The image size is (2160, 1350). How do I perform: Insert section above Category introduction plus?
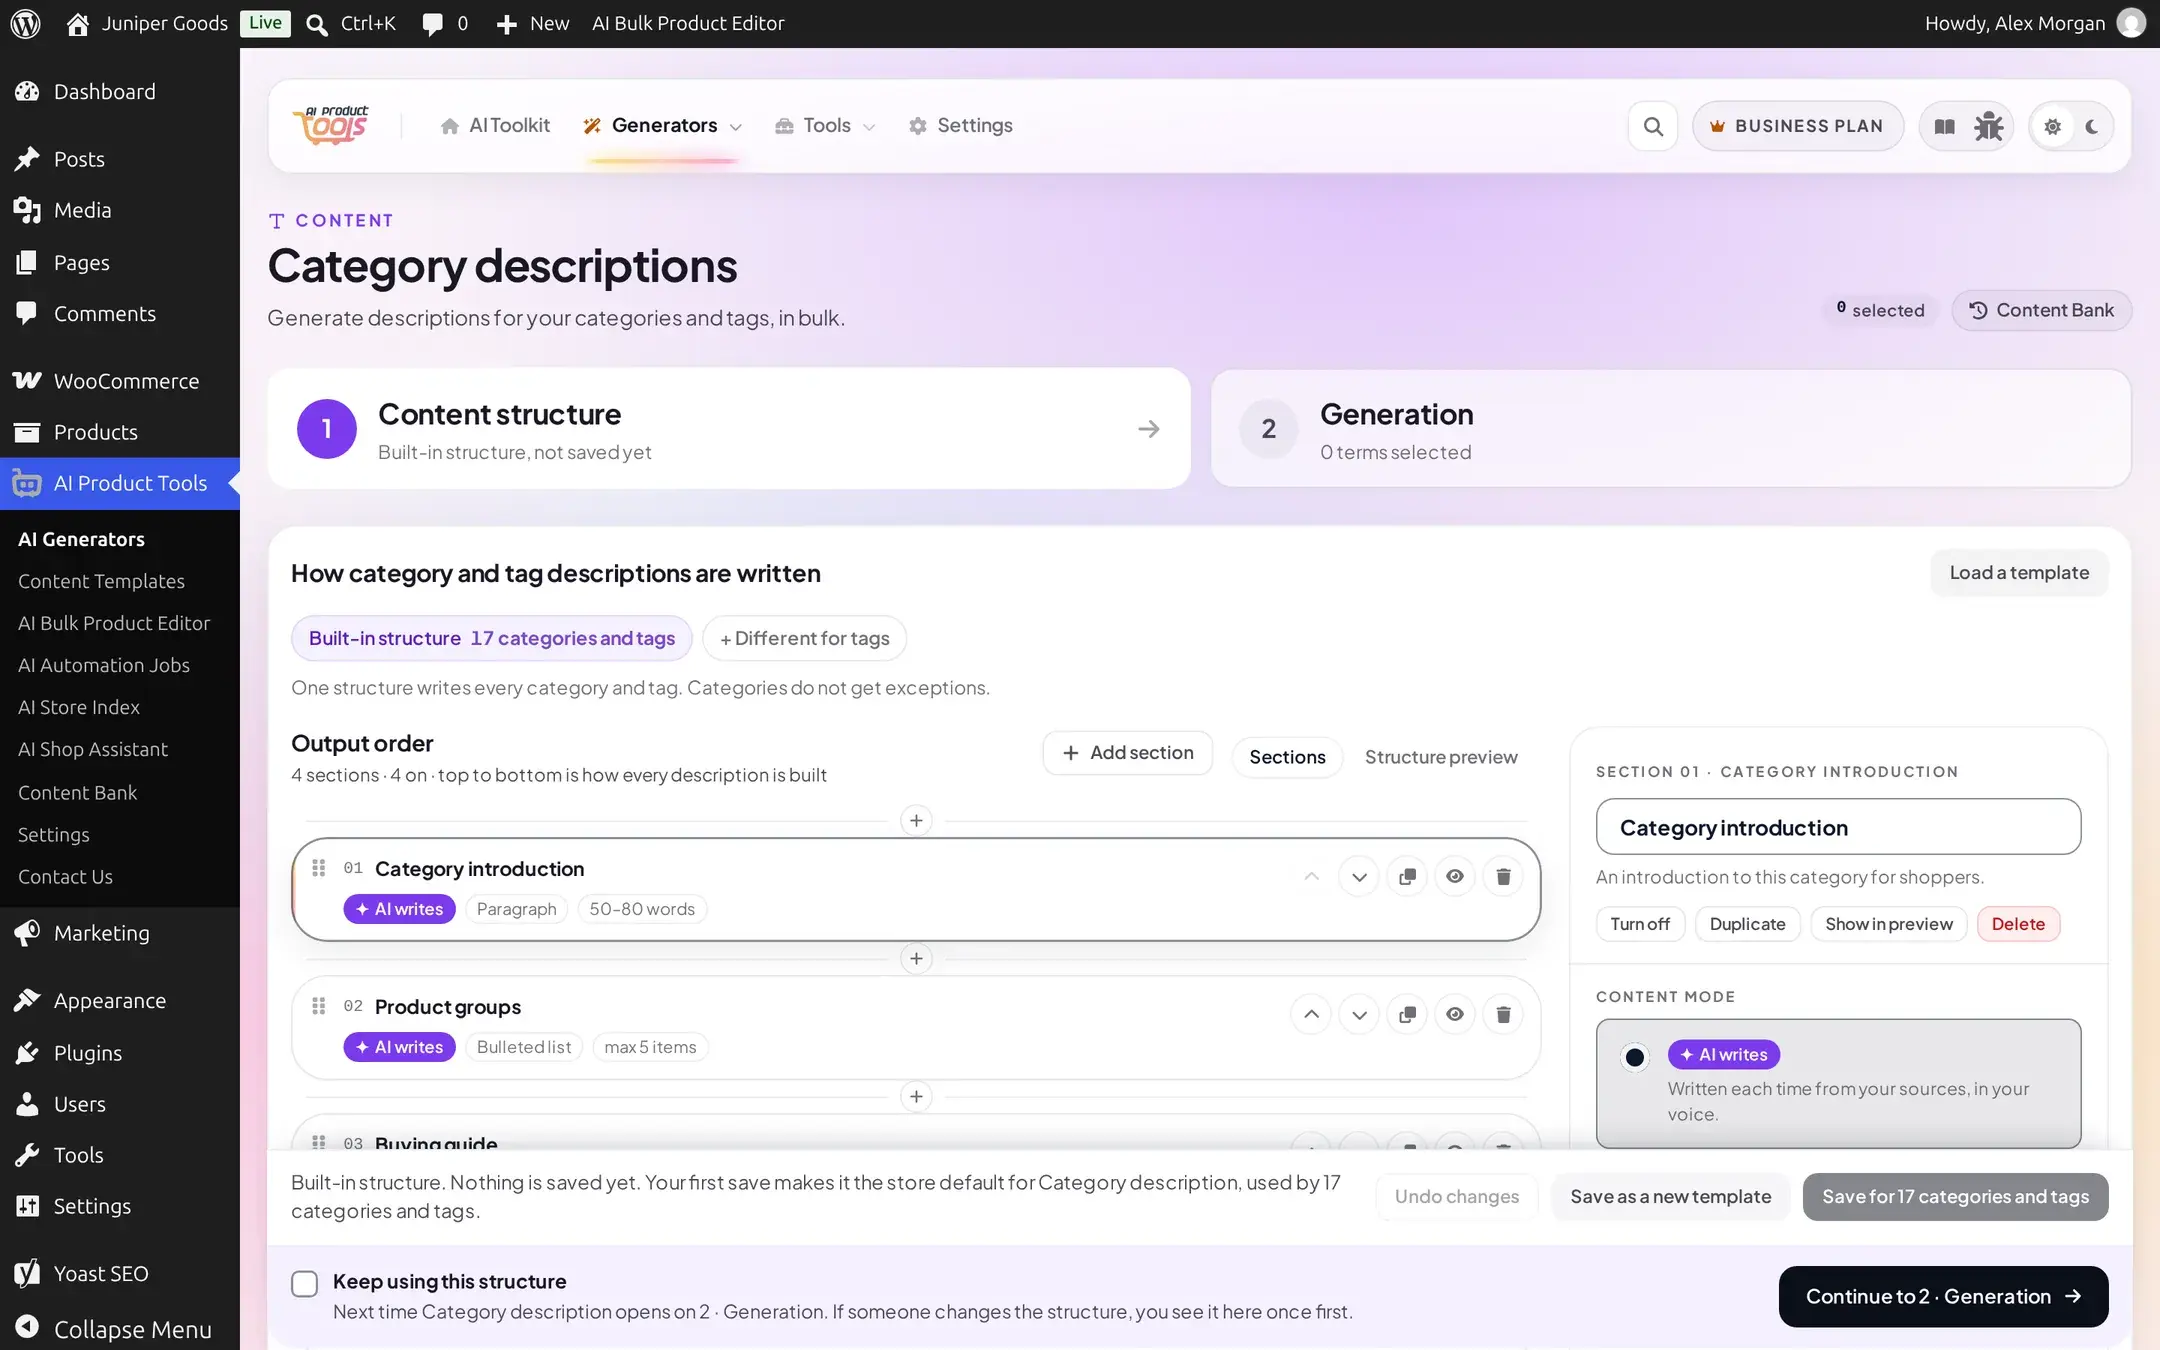click(916, 820)
